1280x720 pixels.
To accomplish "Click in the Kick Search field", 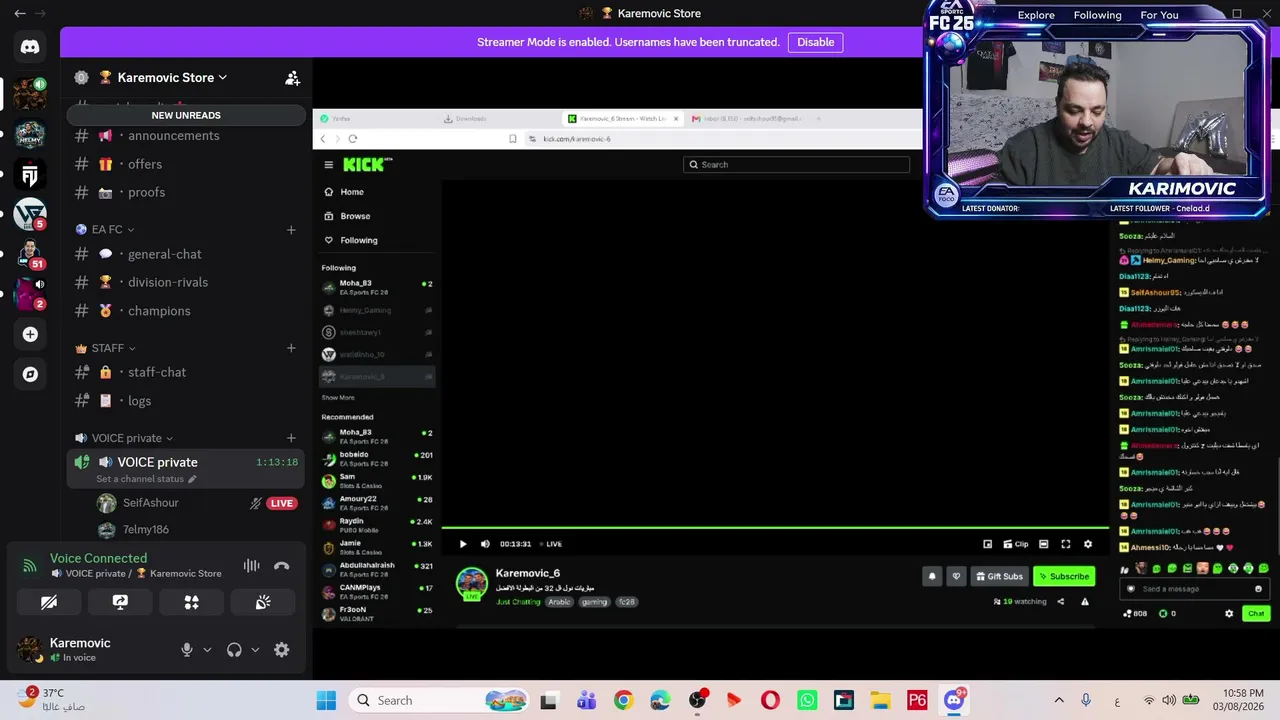I will (x=797, y=165).
